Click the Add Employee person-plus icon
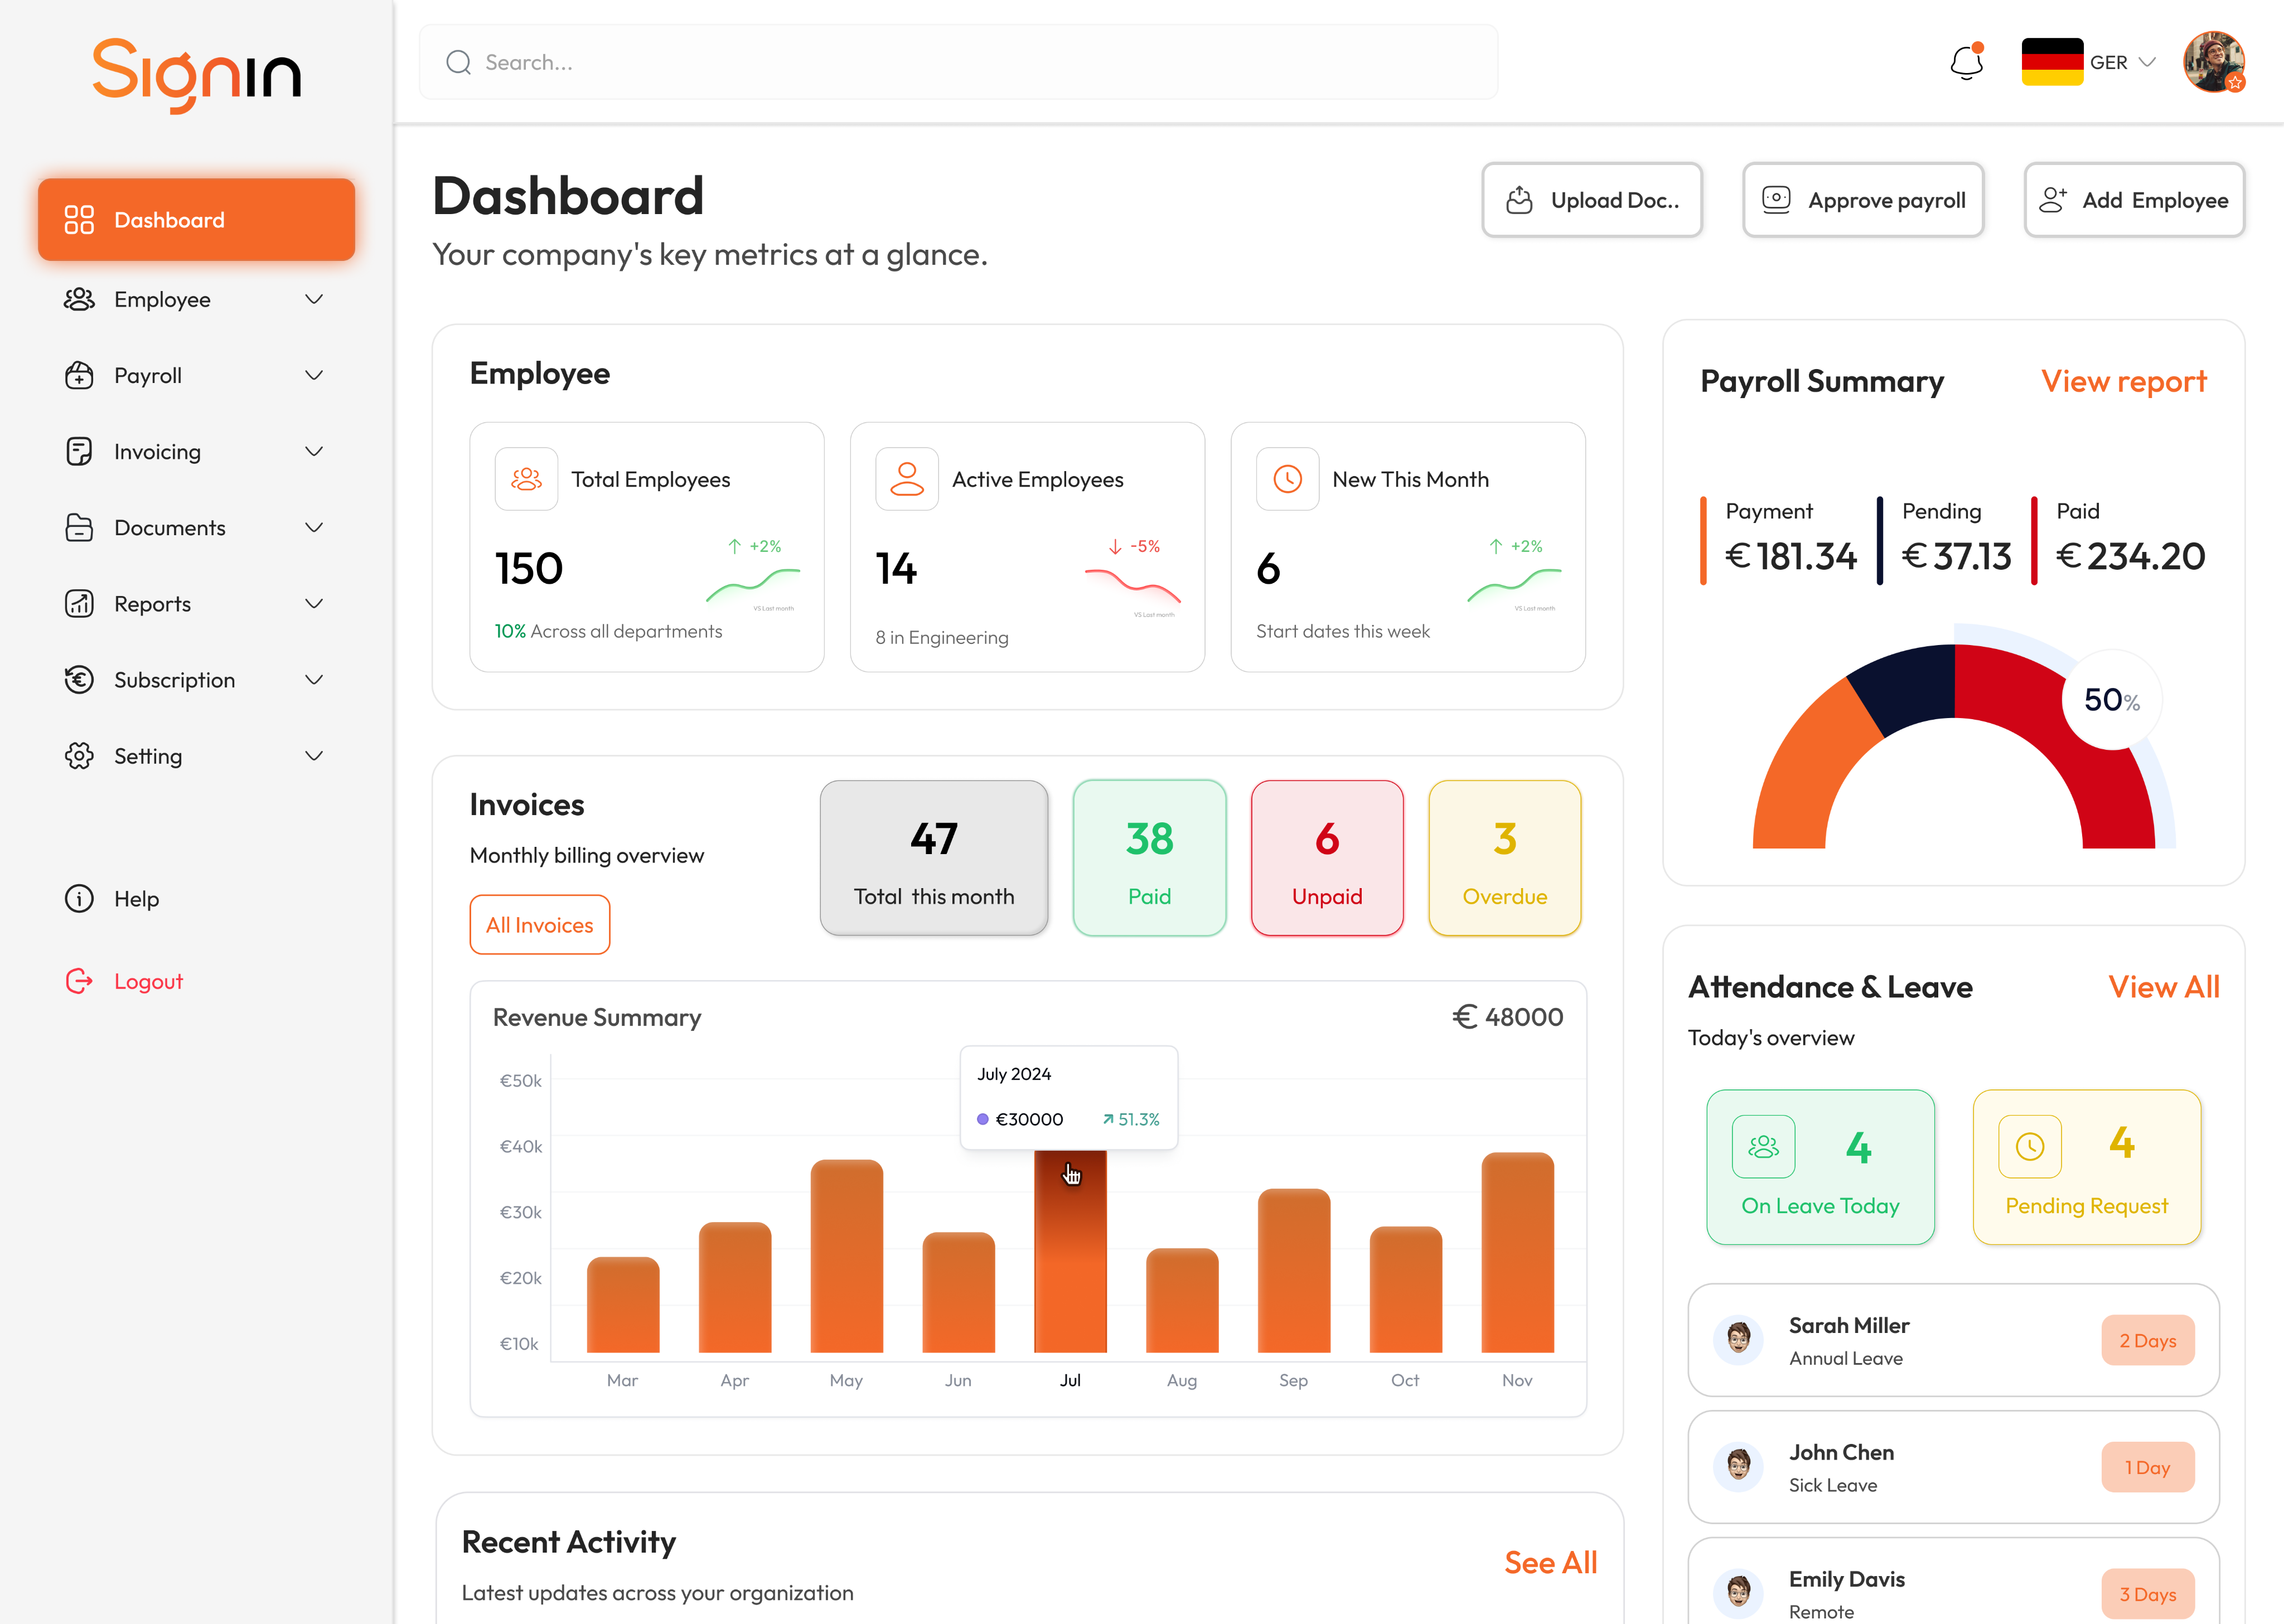Viewport: 2284px width, 1624px height. [2053, 199]
